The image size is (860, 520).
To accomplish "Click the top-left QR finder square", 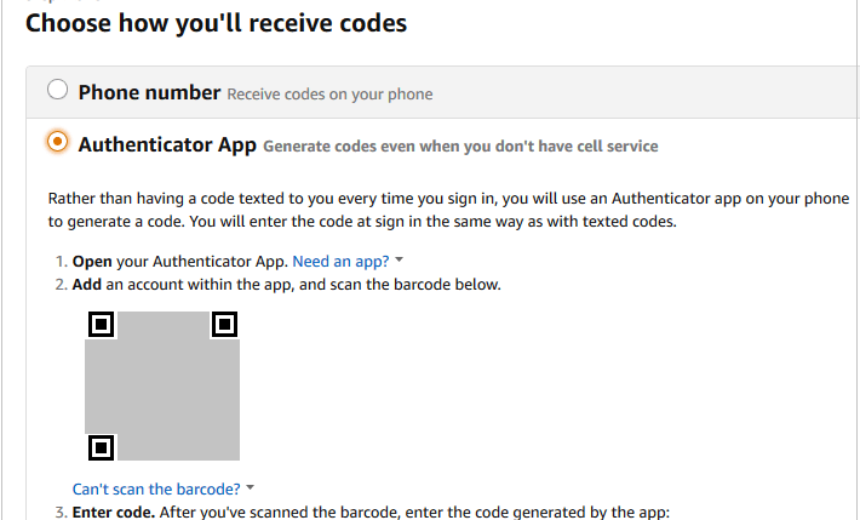I will (101, 324).
